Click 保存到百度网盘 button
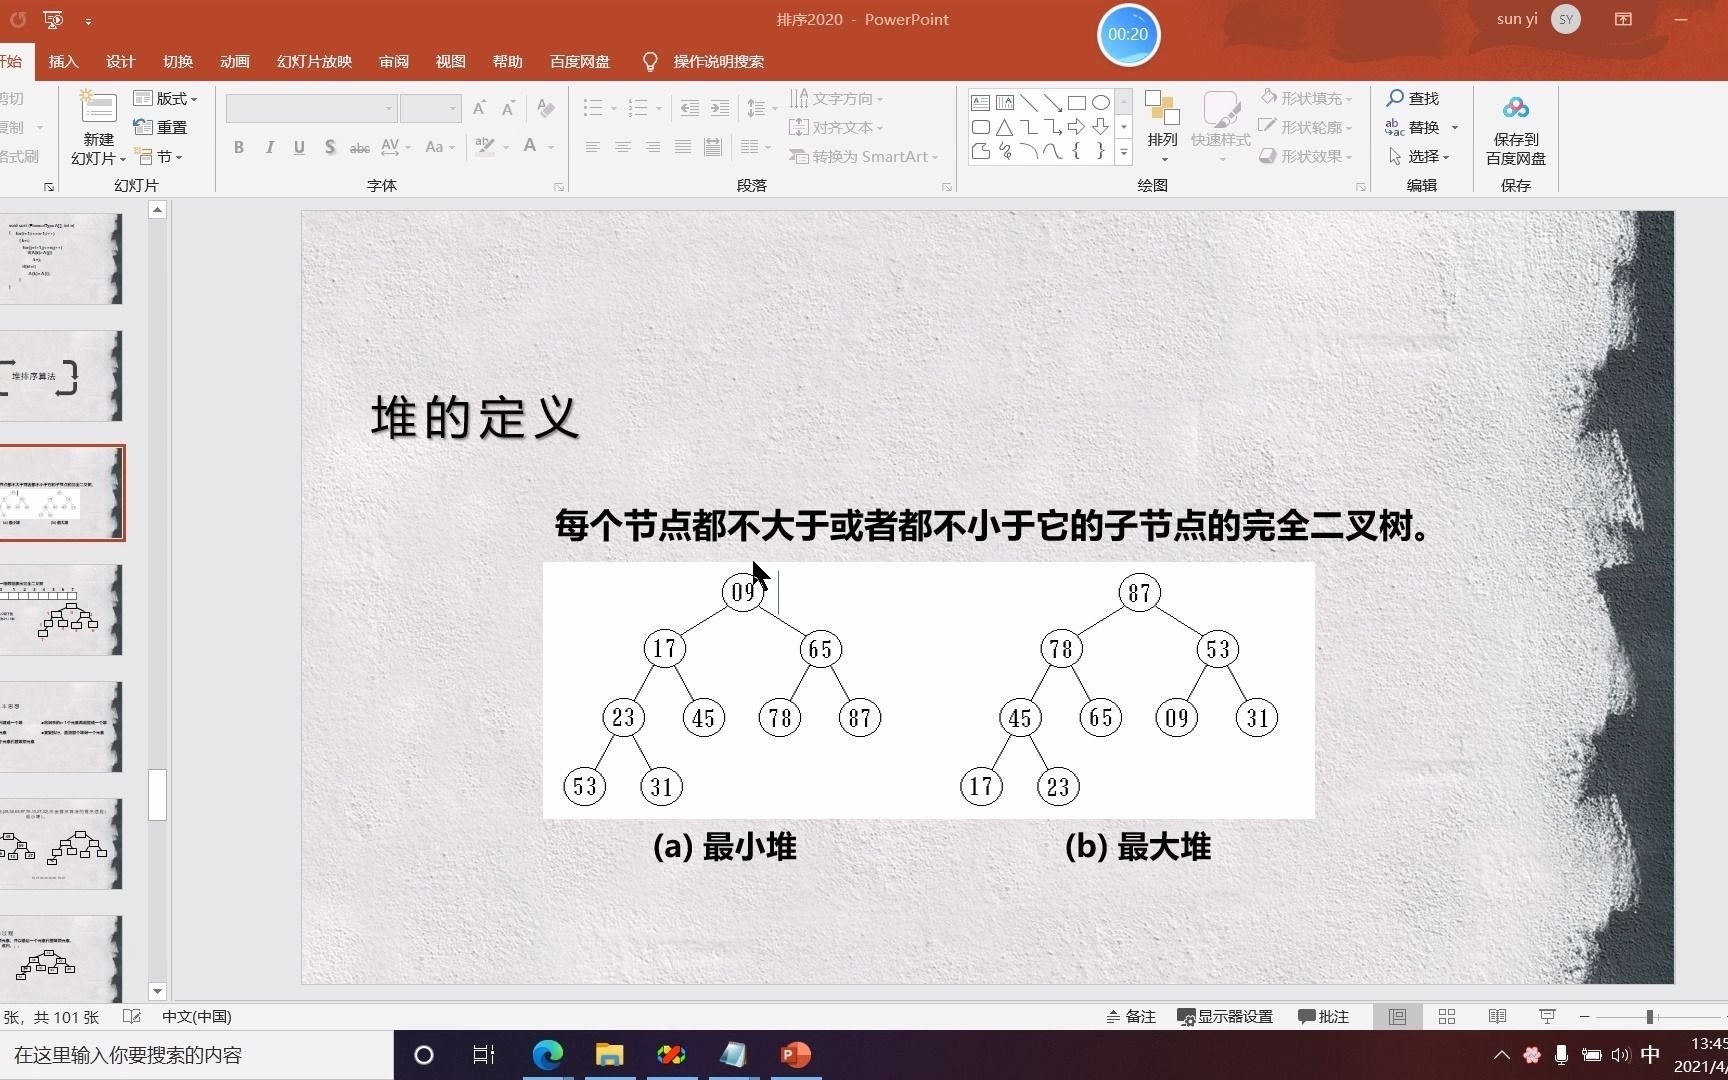The height and width of the screenshot is (1080, 1728). coord(1515,130)
